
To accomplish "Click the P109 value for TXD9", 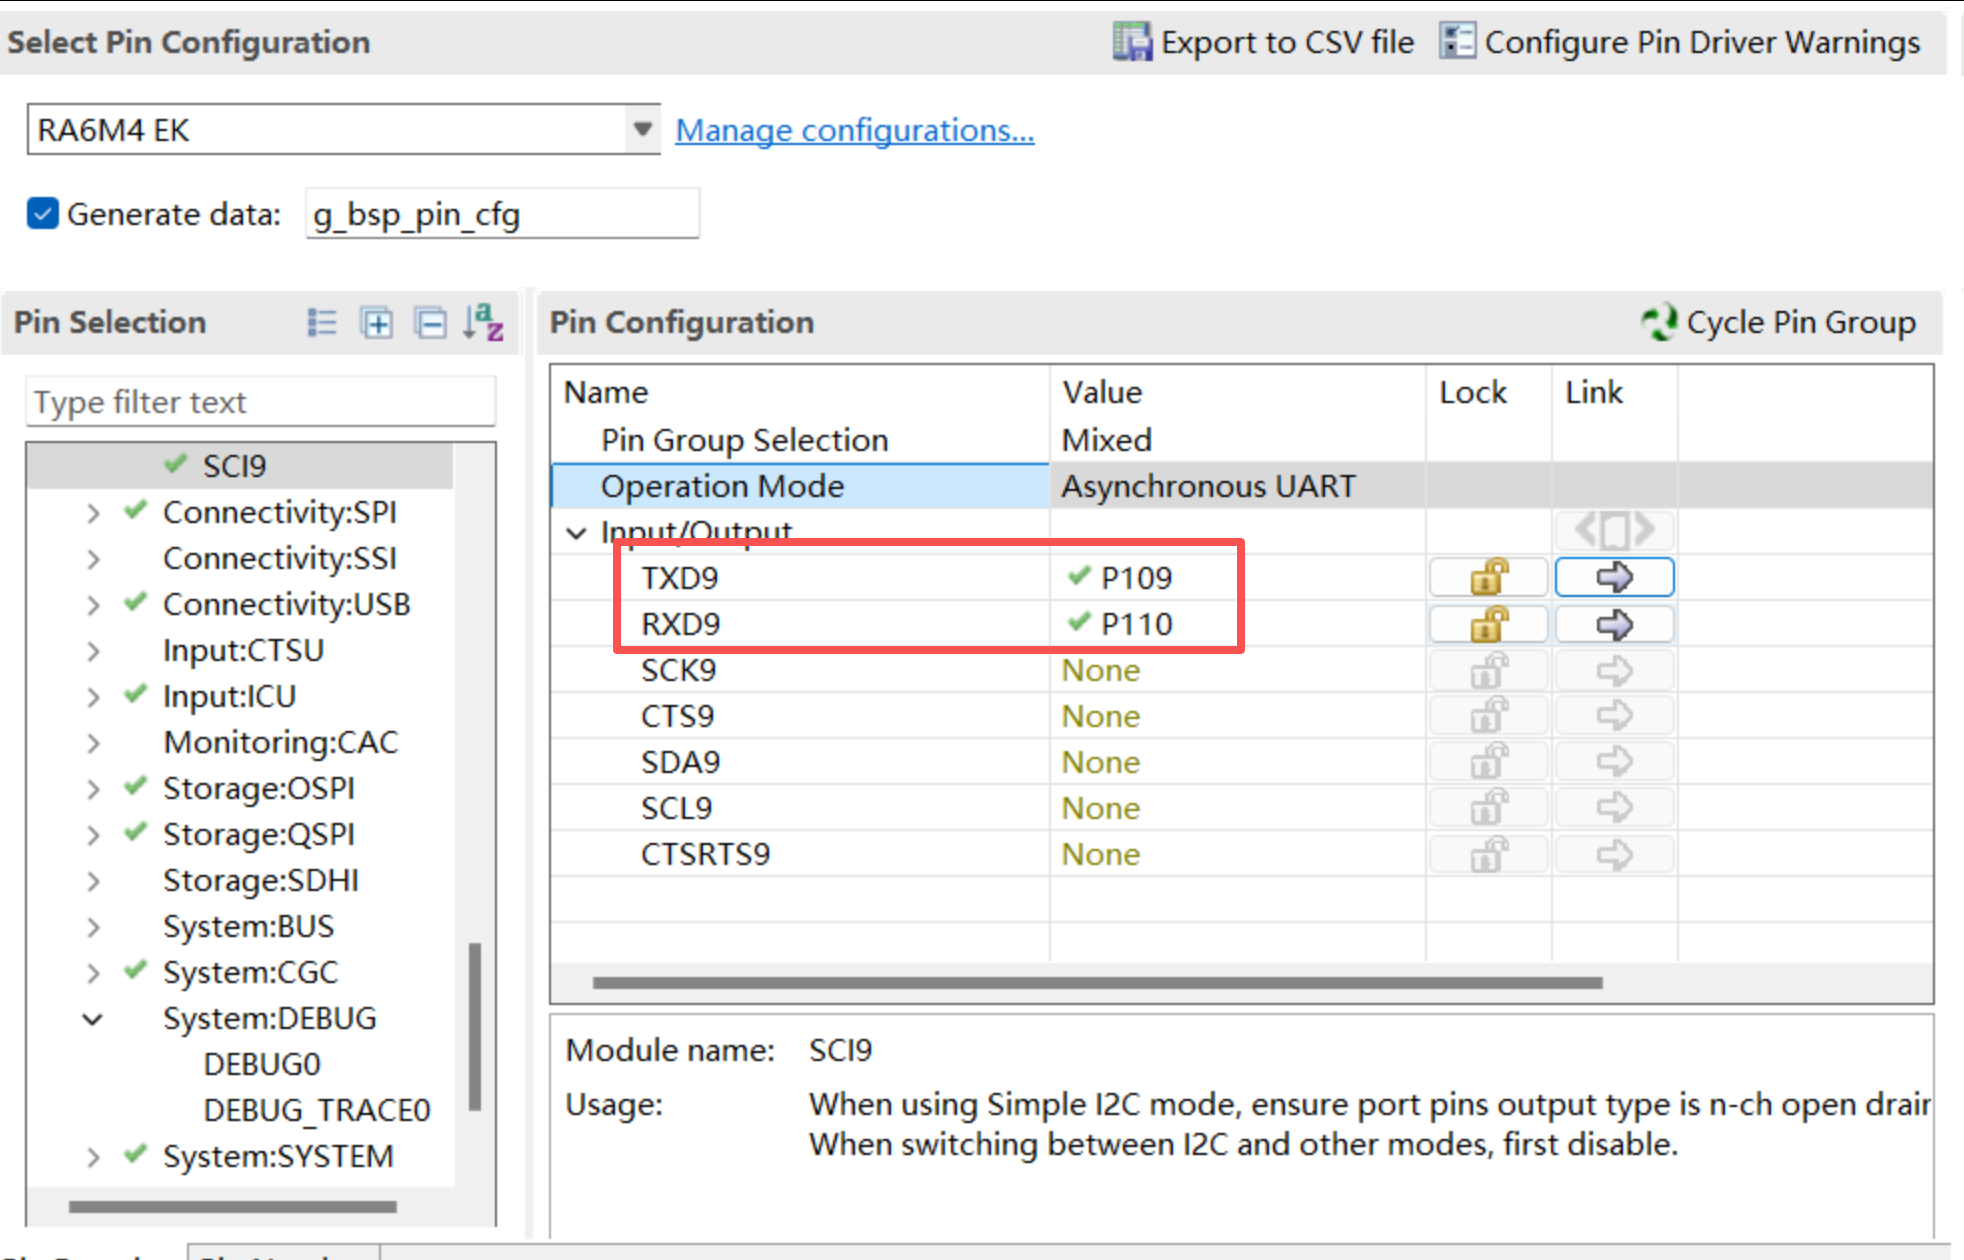I will pyautogui.click(x=1136, y=578).
